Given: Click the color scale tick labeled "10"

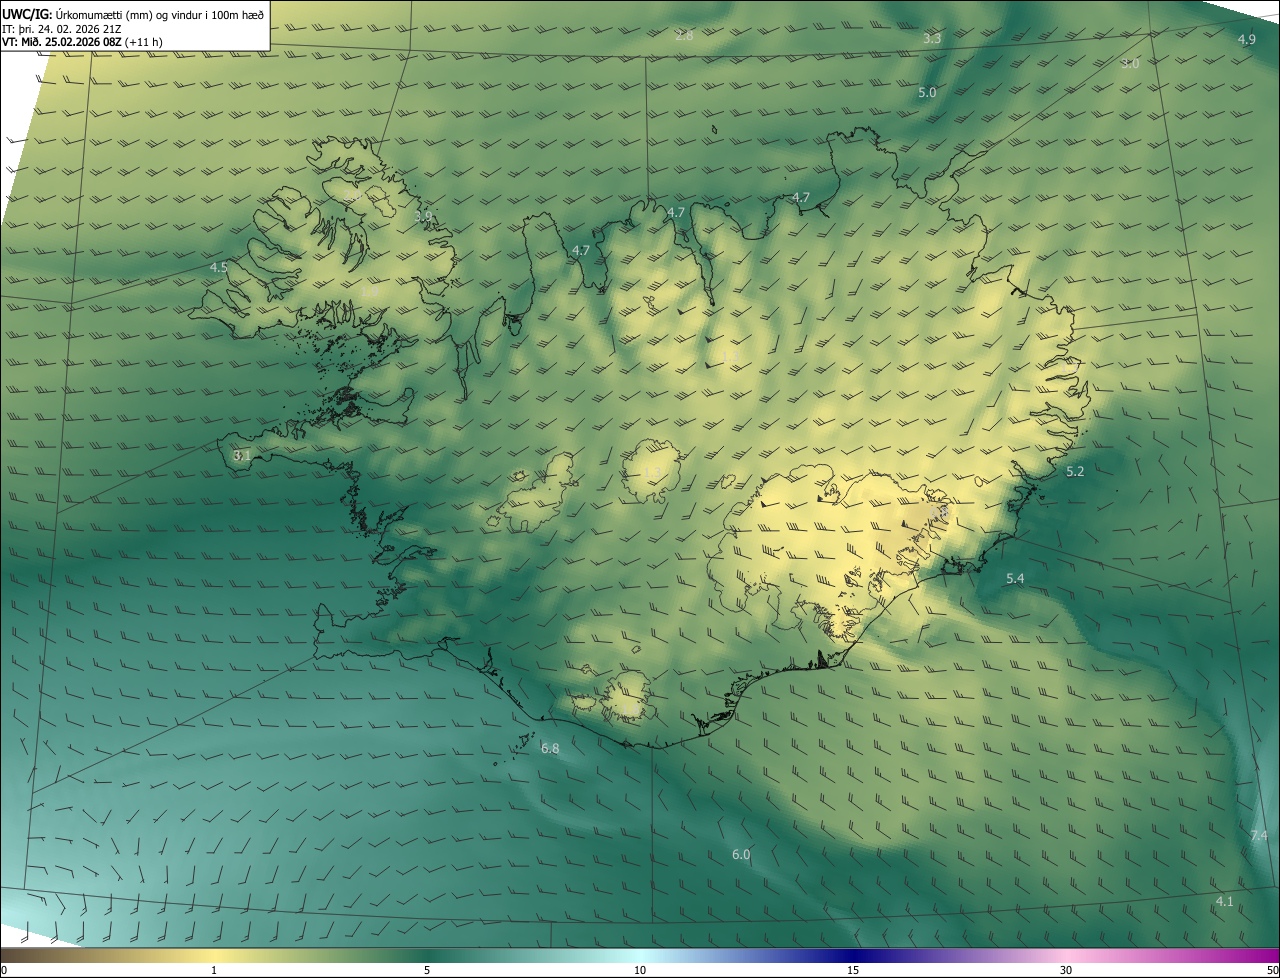Looking at the screenshot, I should point(640,971).
